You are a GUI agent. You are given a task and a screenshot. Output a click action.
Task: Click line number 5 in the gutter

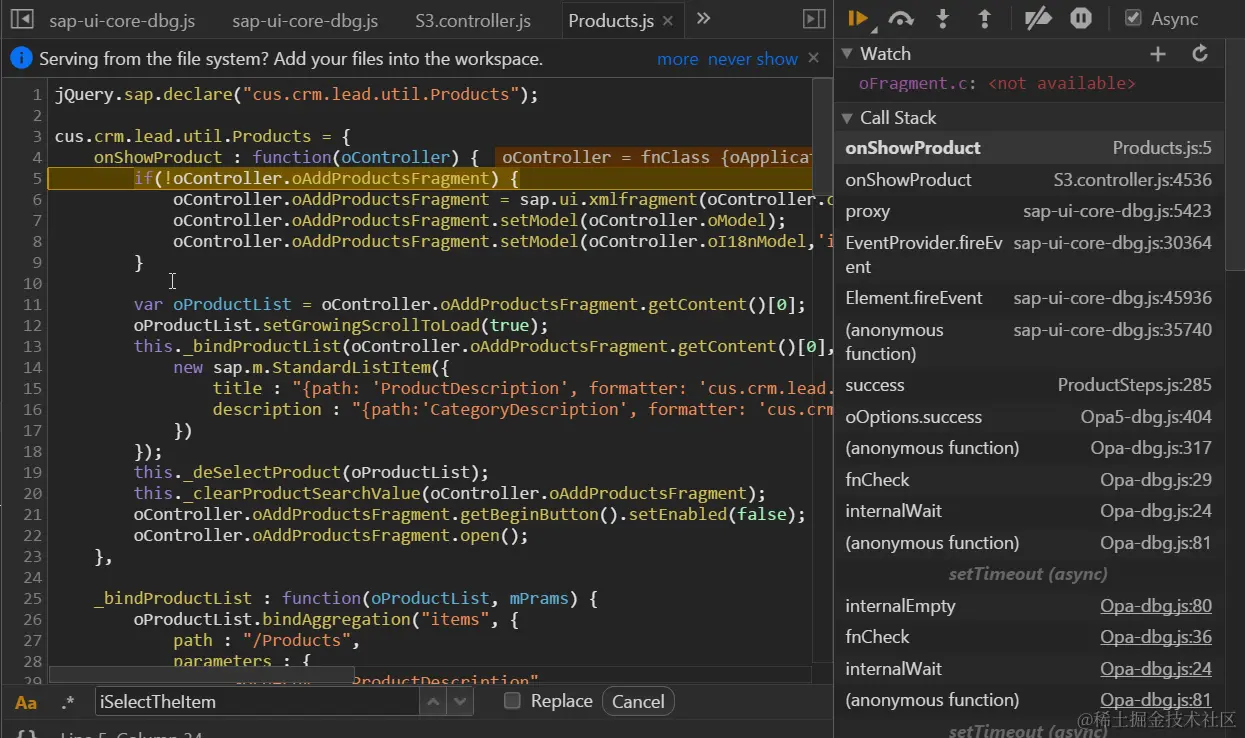36,179
